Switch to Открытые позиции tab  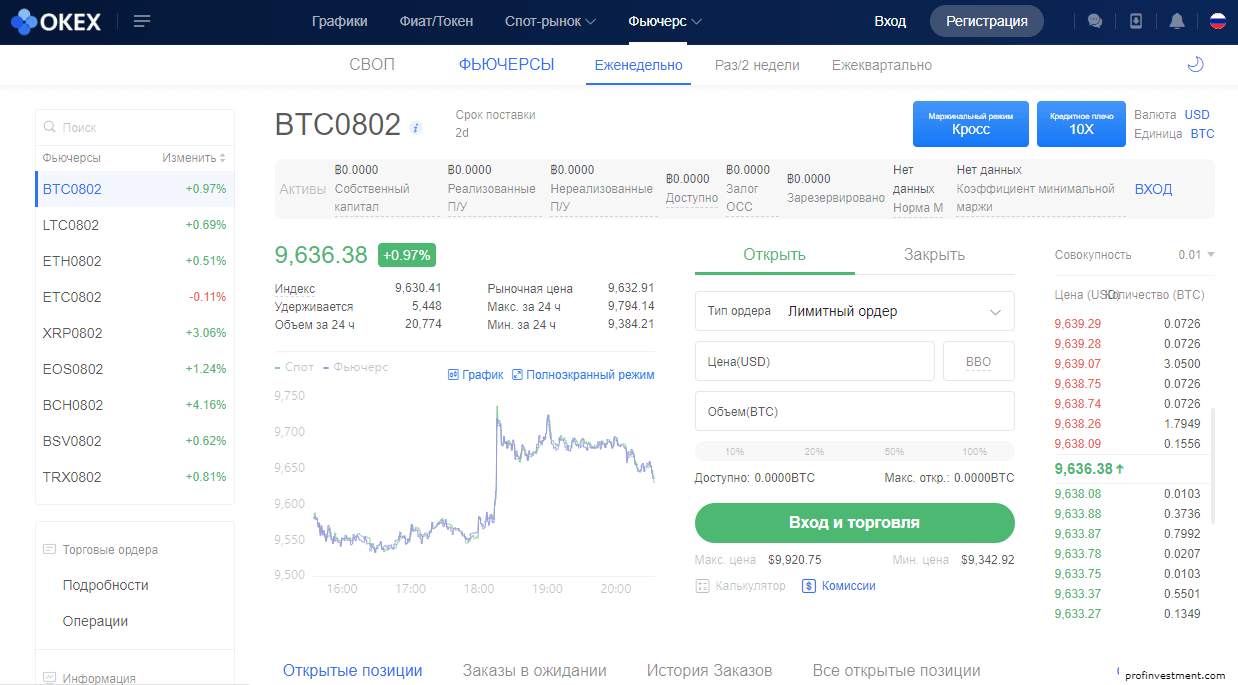tap(352, 671)
